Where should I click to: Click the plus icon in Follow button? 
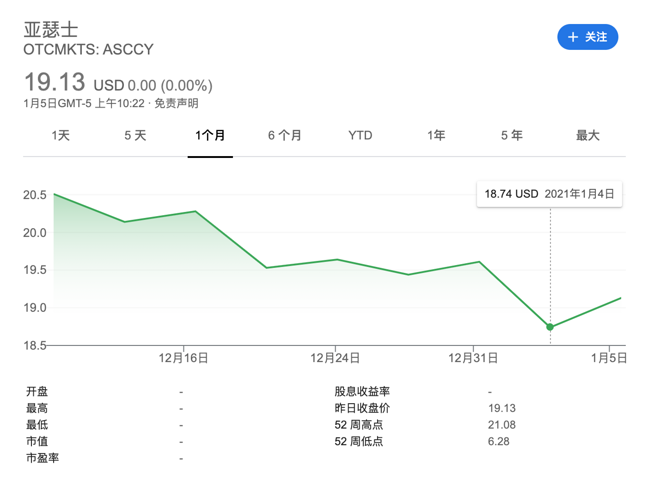(x=573, y=37)
